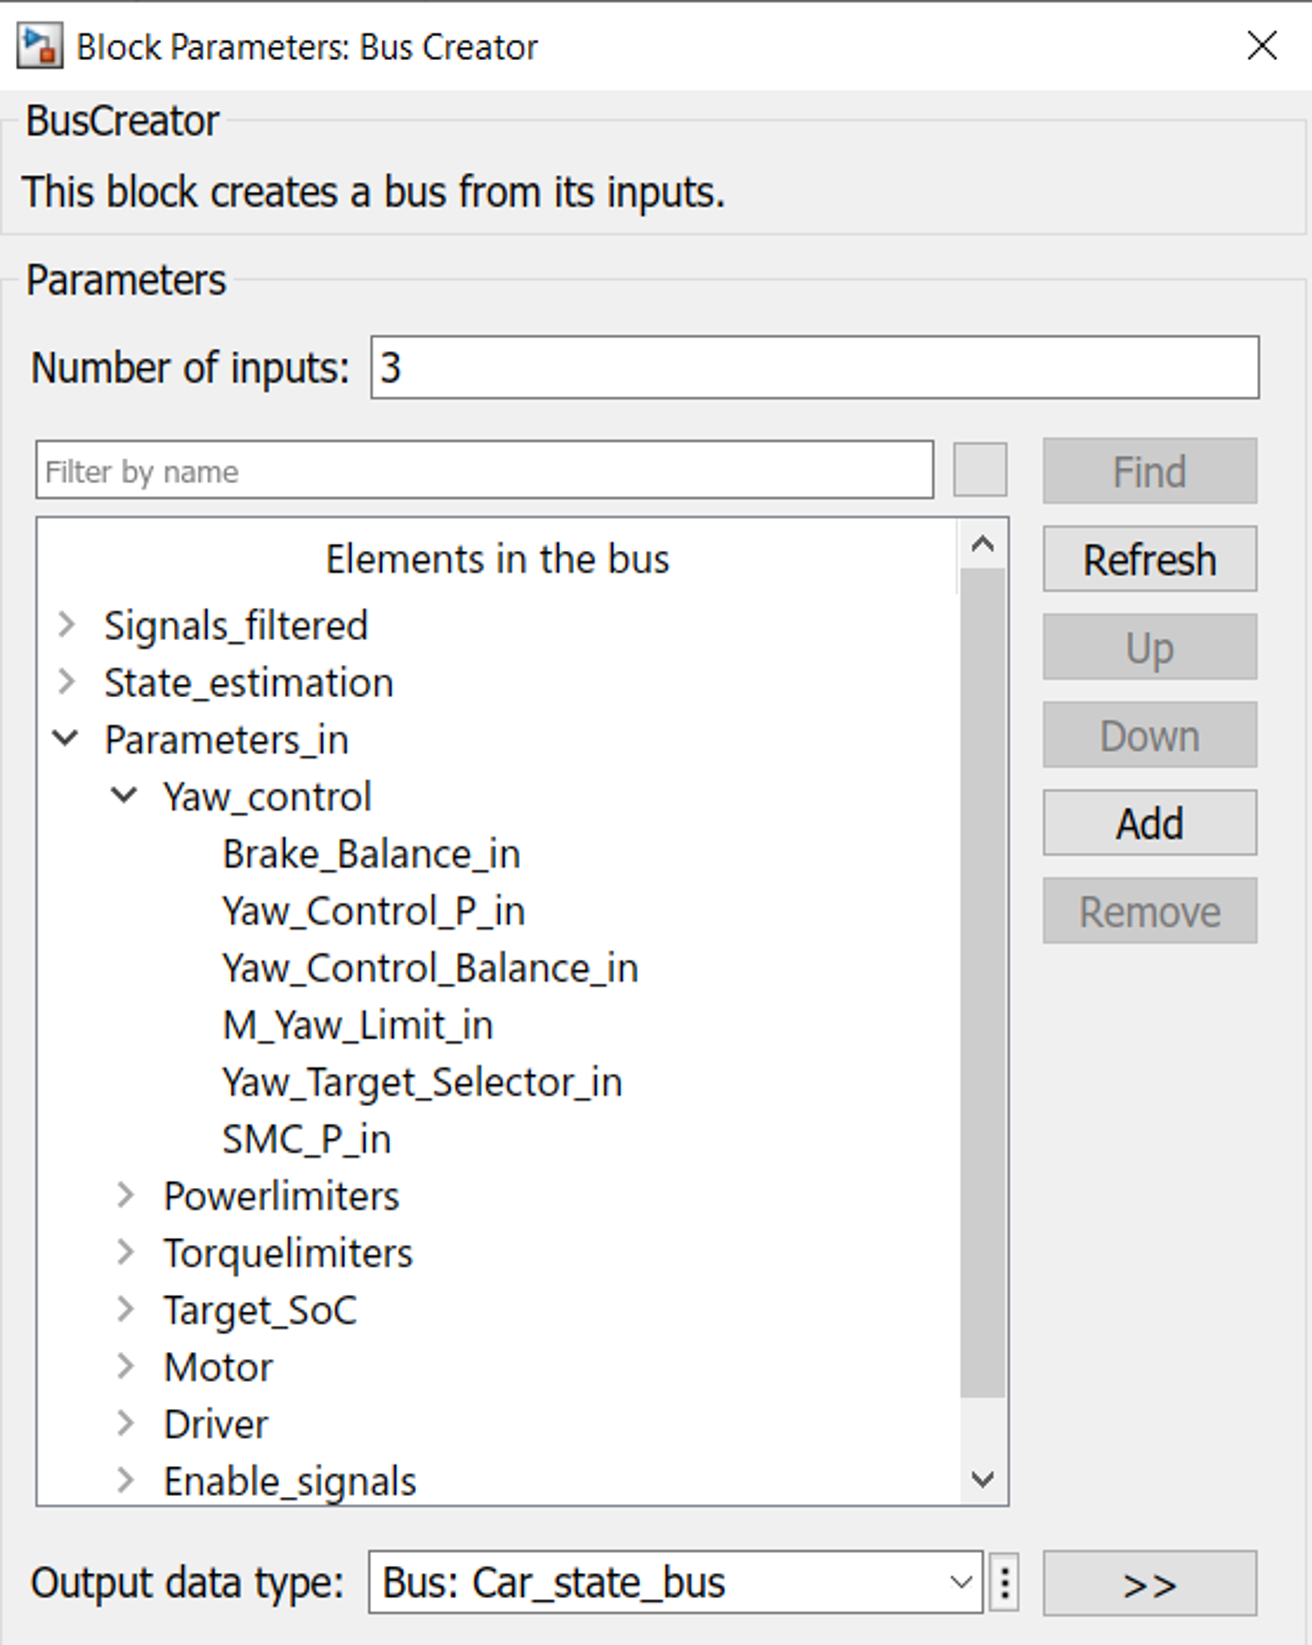Select Yaw_Target_Selector_in signal
The width and height of the screenshot is (1312, 1645).
point(422,1082)
